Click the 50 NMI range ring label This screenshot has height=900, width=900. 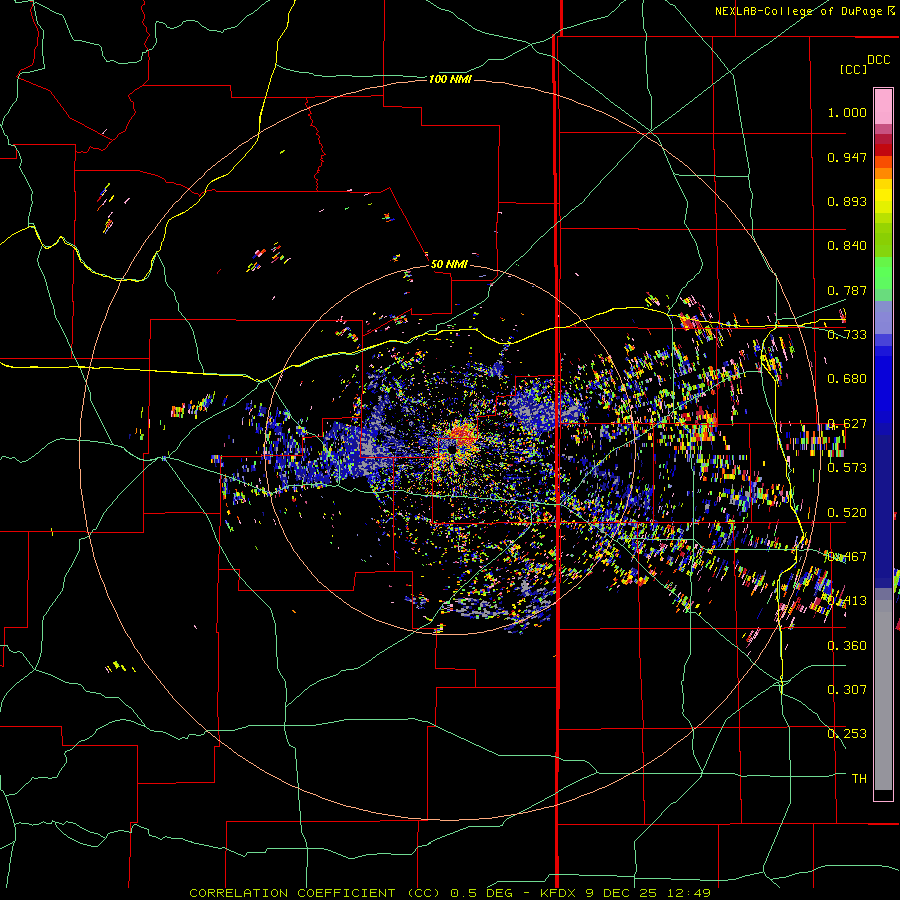449,264
